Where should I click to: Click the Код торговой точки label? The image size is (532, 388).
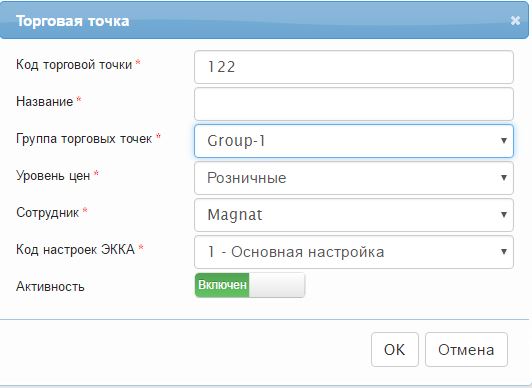tap(74, 64)
